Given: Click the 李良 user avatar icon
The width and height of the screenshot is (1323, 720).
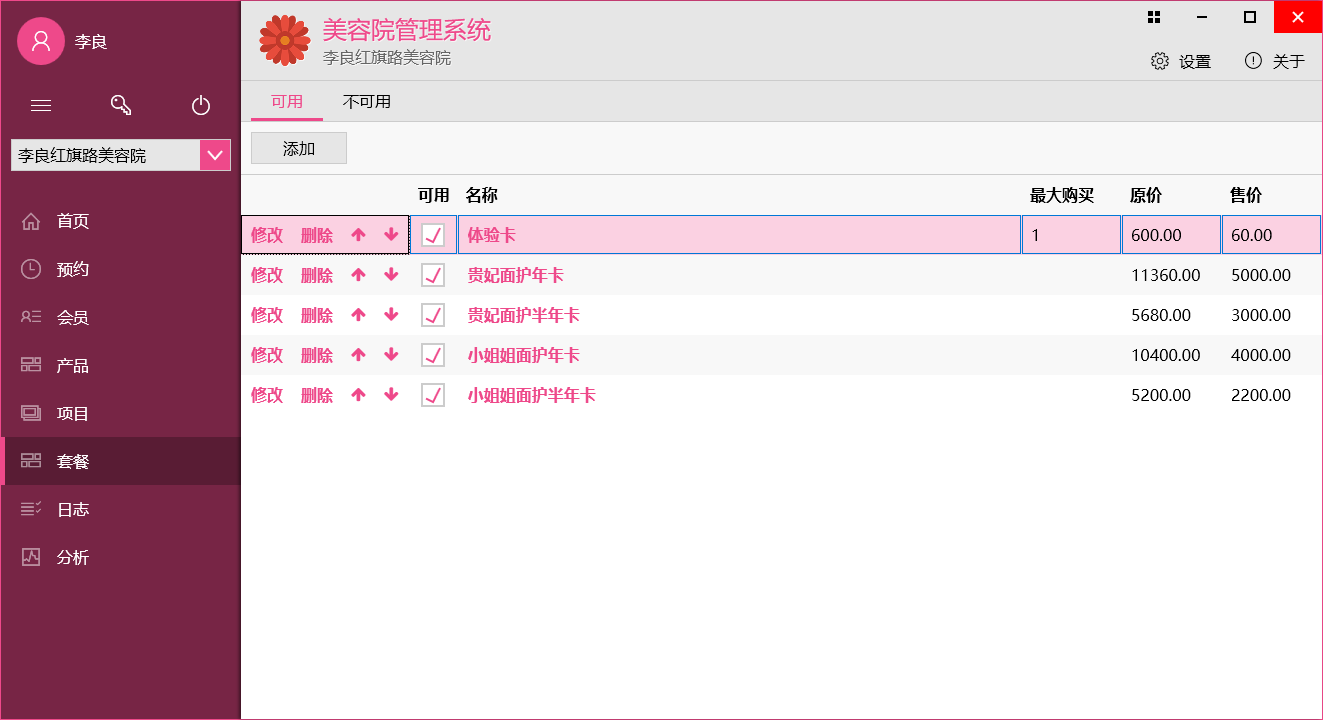Looking at the screenshot, I should point(41,41).
